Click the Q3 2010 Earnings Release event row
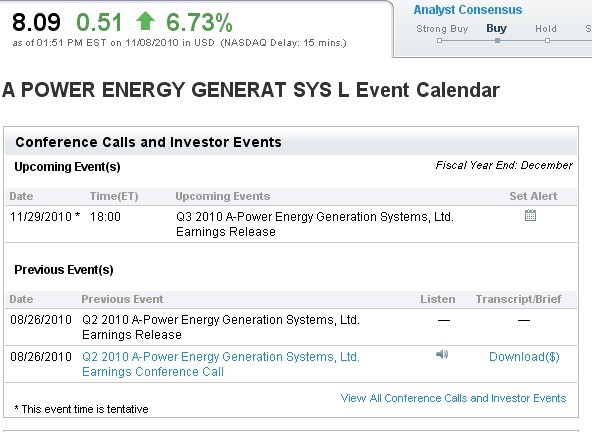Image resolution: width=592 pixels, height=432 pixels. pos(291,224)
